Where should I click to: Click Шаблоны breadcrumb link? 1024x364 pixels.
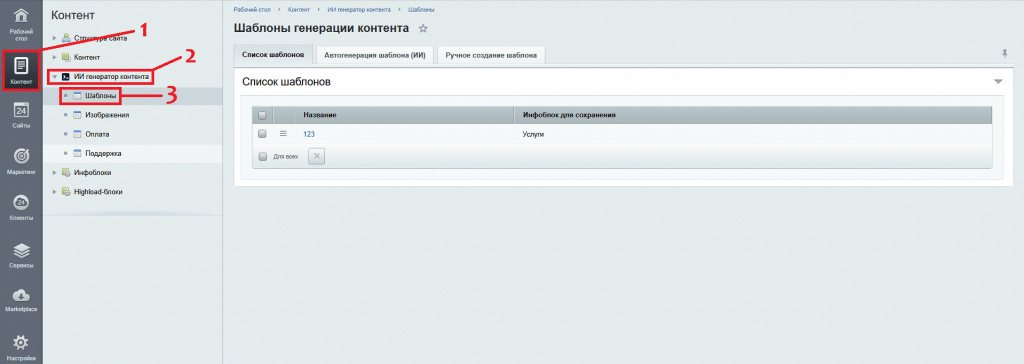coord(421,10)
